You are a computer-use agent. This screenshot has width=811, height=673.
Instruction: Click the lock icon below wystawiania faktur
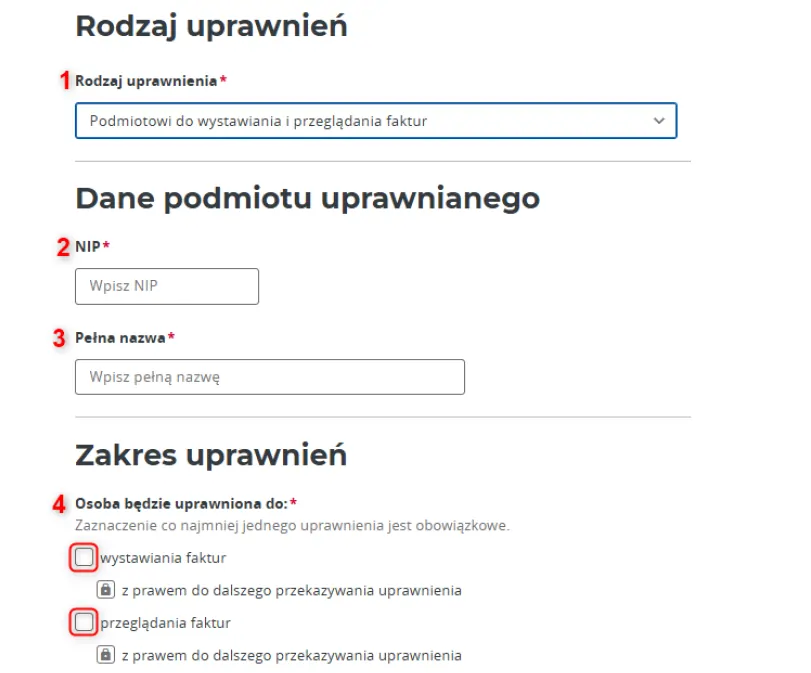click(105, 590)
